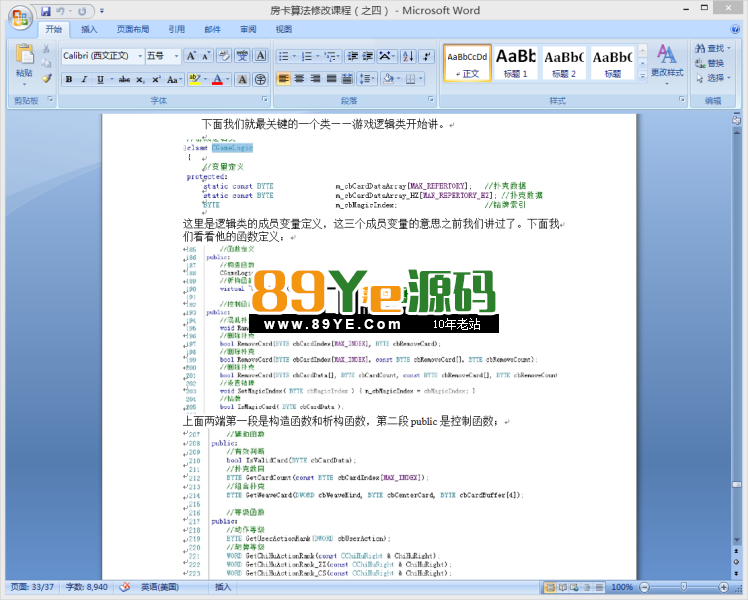Apply the 标题 1 heading style
748x600 pixels.
point(515,62)
